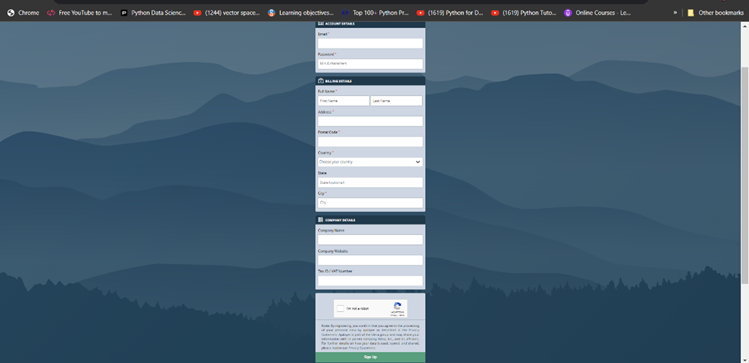
Task: Click the Company Name input field
Action: 370,240
